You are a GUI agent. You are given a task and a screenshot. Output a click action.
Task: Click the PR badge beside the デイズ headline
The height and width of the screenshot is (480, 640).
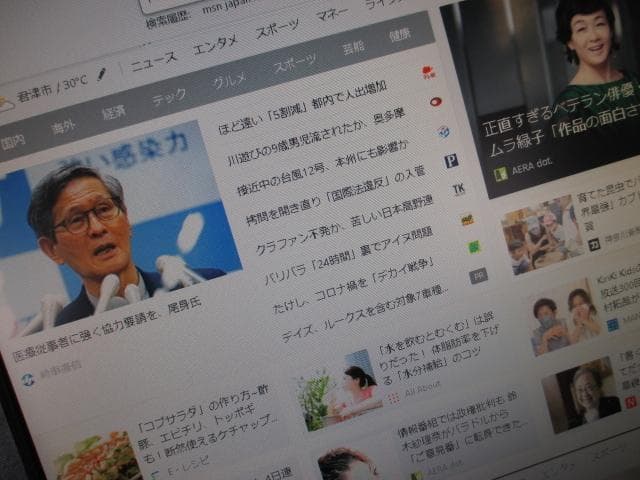[x=478, y=276]
